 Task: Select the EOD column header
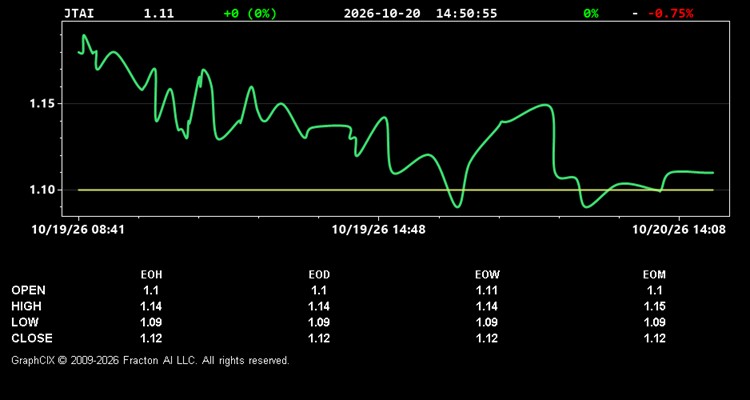[319, 275]
